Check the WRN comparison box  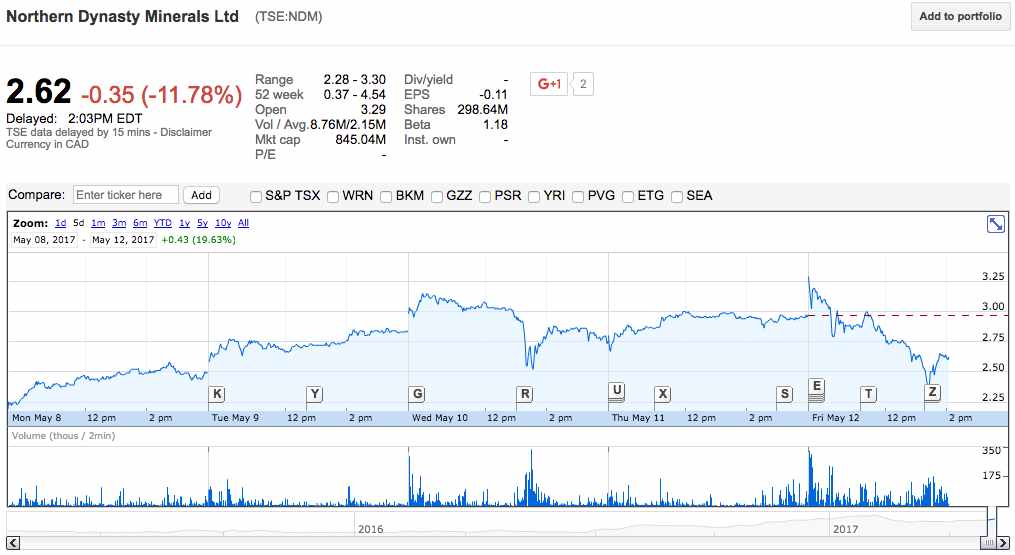point(333,196)
